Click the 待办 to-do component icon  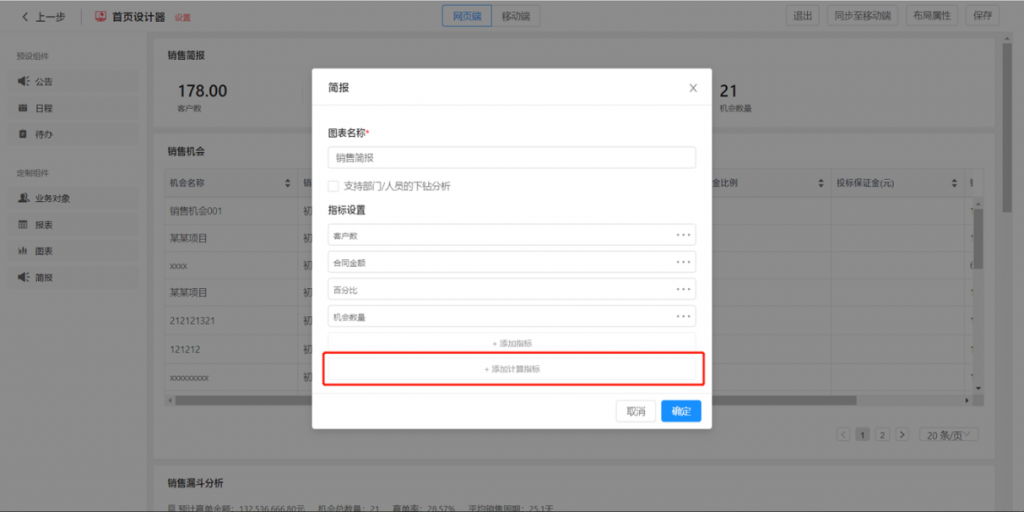[x=23, y=134]
